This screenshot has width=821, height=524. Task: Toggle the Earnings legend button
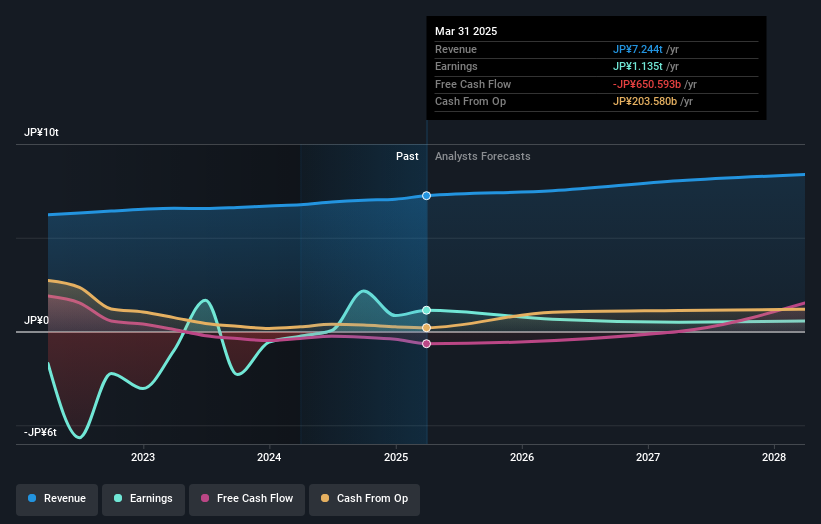click(143, 499)
